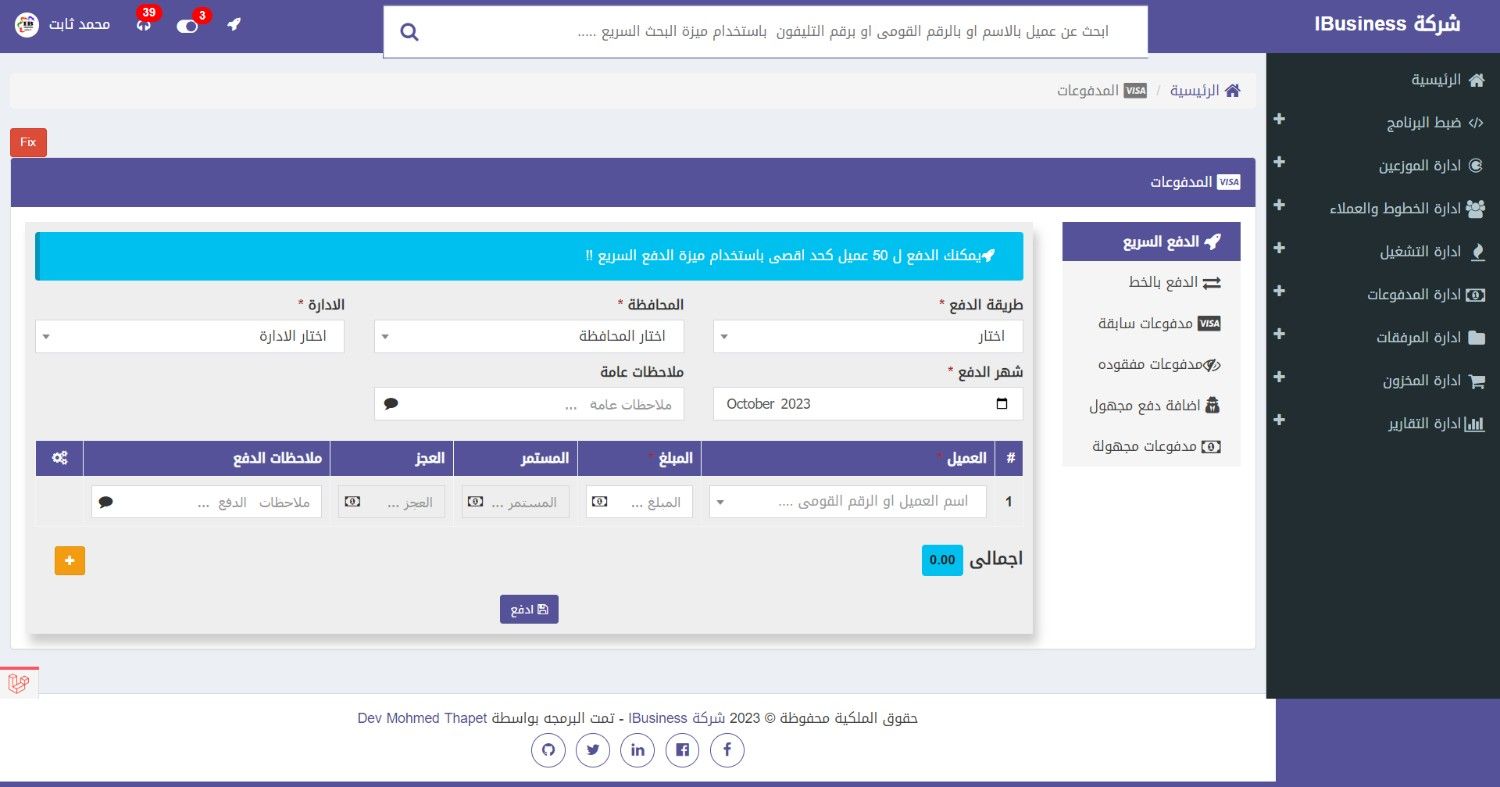Click the red Fix button
Viewport: 1500px width, 787px height.
tap(28, 142)
